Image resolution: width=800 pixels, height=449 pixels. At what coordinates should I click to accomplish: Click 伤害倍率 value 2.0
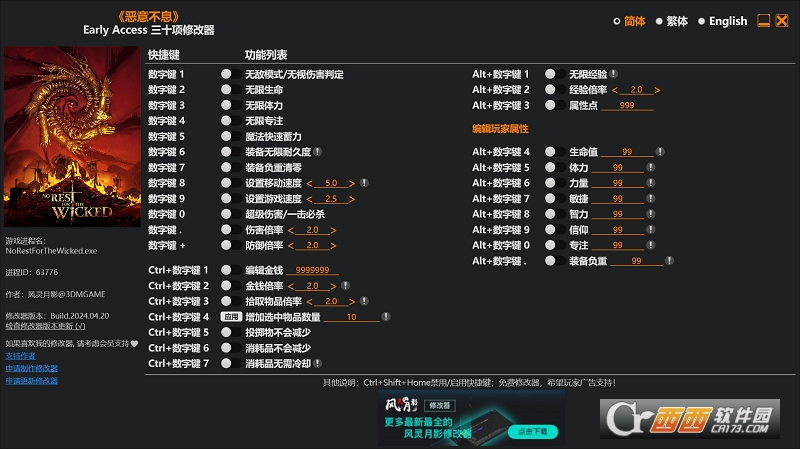pos(312,230)
